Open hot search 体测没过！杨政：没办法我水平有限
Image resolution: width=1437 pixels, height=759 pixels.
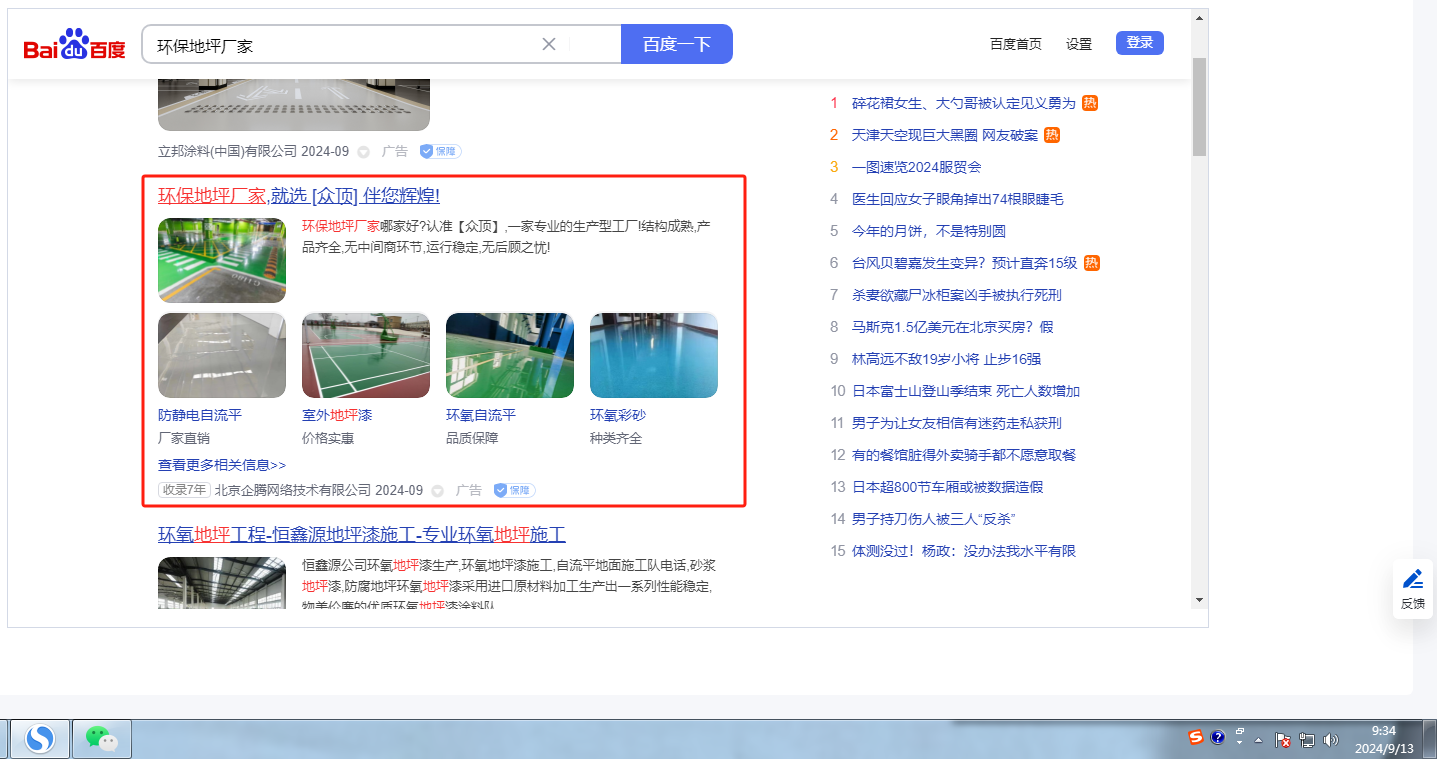tap(964, 551)
